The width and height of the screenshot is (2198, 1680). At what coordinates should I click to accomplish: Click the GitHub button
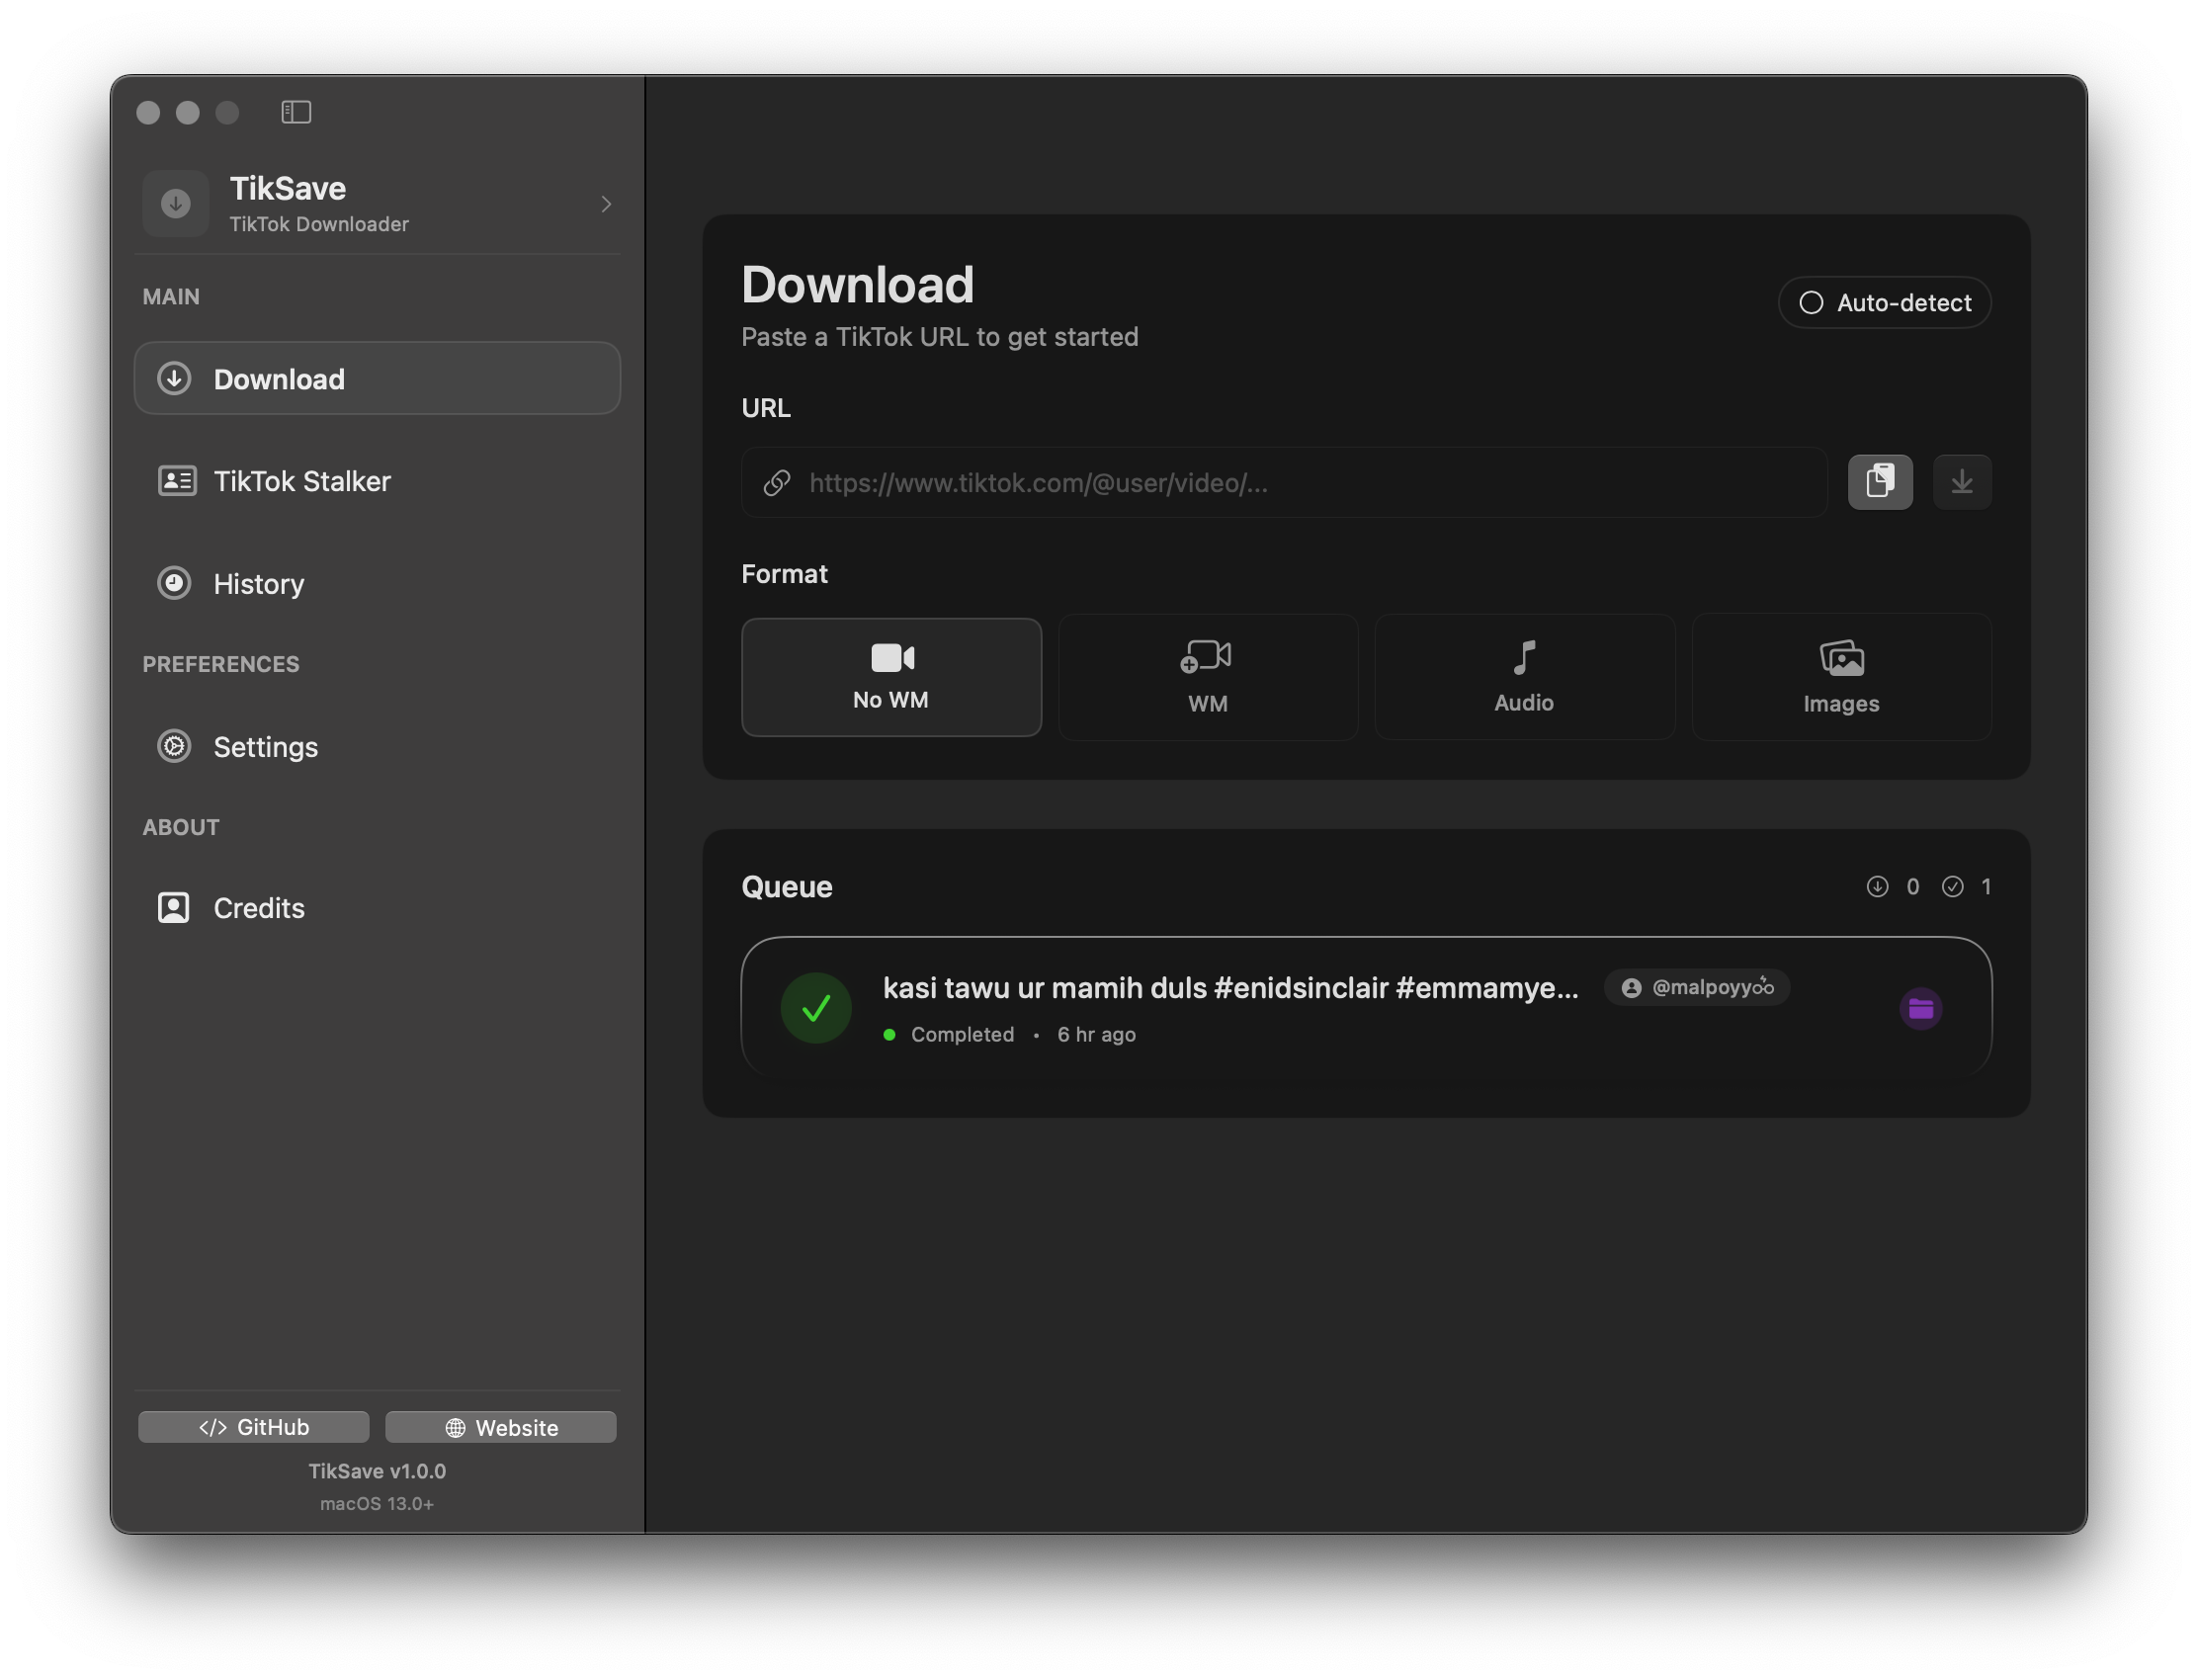(254, 1427)
